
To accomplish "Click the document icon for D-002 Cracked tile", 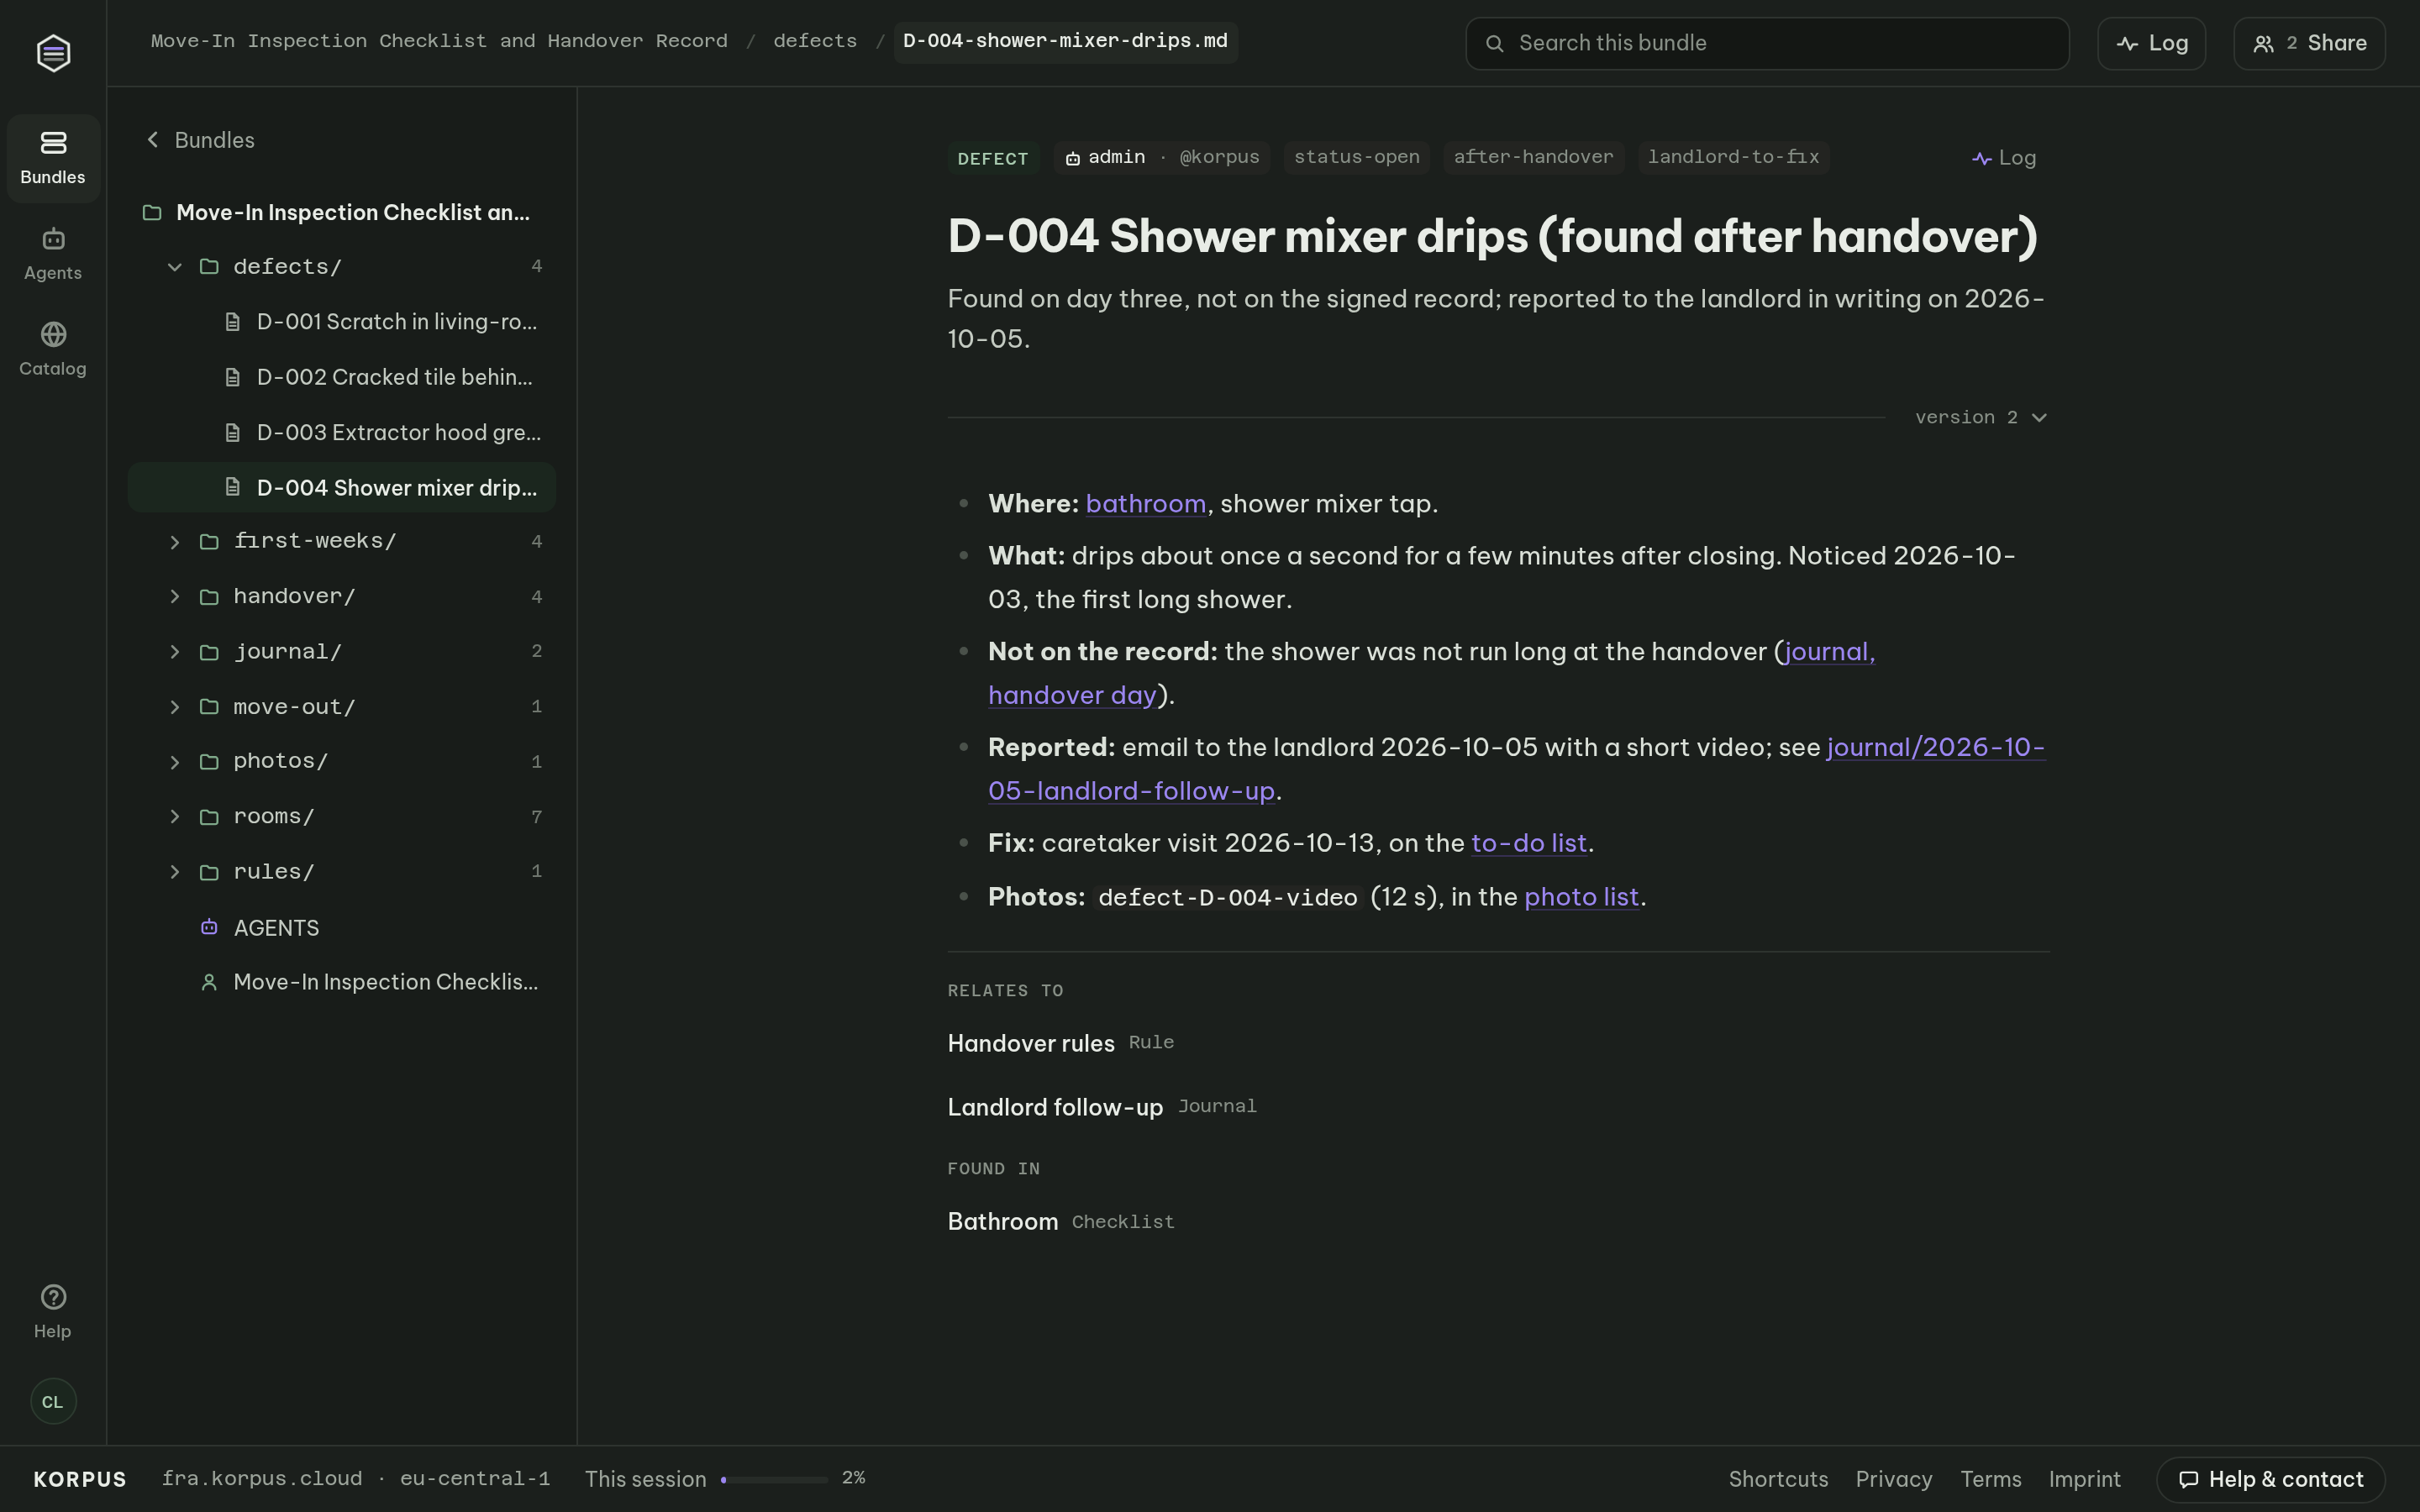I will (233, 377).
